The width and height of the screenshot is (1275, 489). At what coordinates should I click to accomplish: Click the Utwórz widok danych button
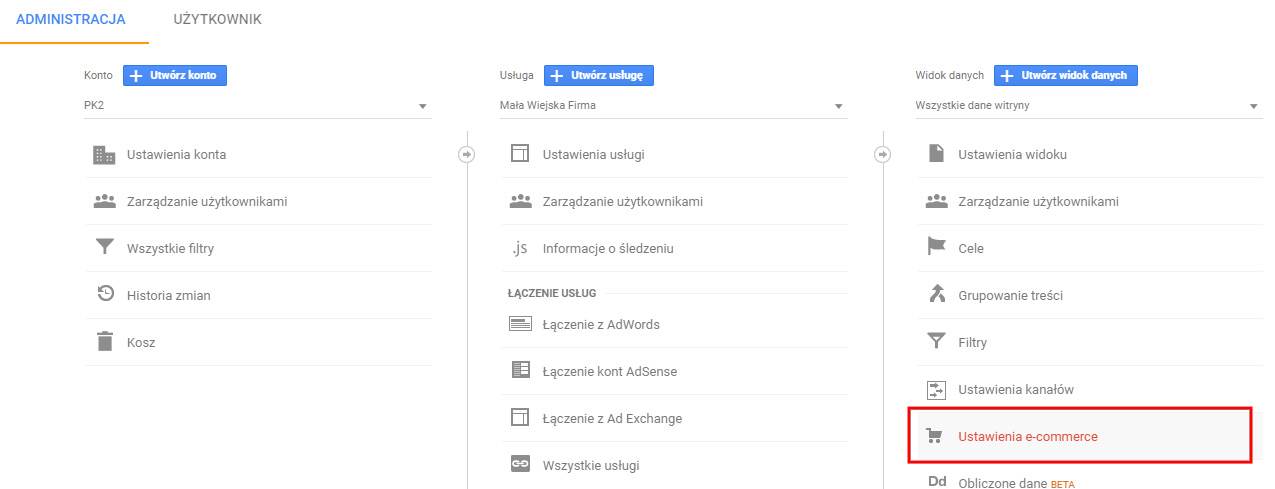pyautogui.click(x=1065, y=75)
